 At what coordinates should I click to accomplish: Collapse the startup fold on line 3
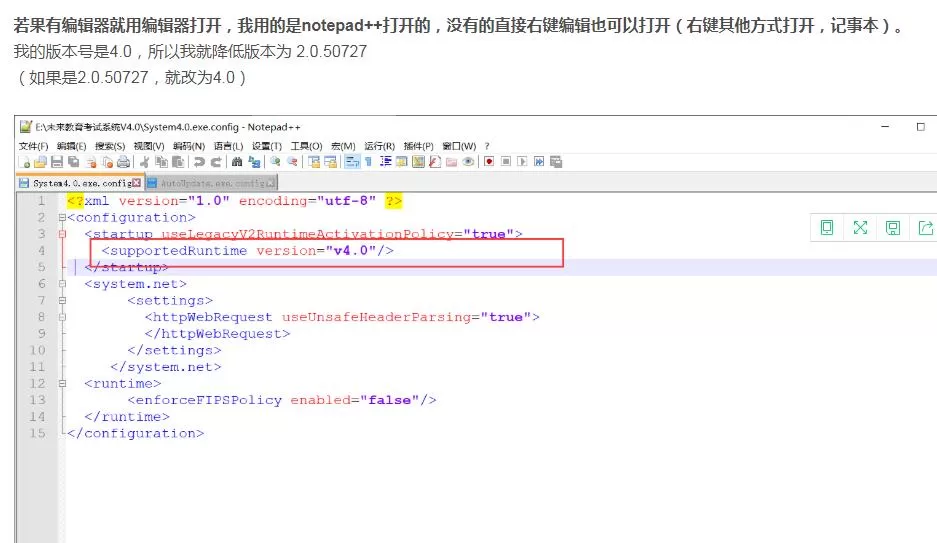(x=62, y=234)
